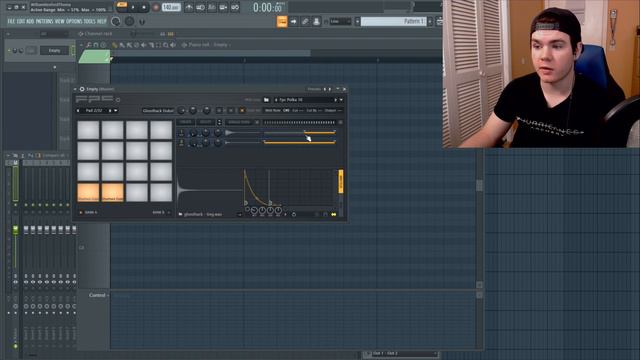
Task: Click the Empty channel button in channel rack
Action: (54, 51)
